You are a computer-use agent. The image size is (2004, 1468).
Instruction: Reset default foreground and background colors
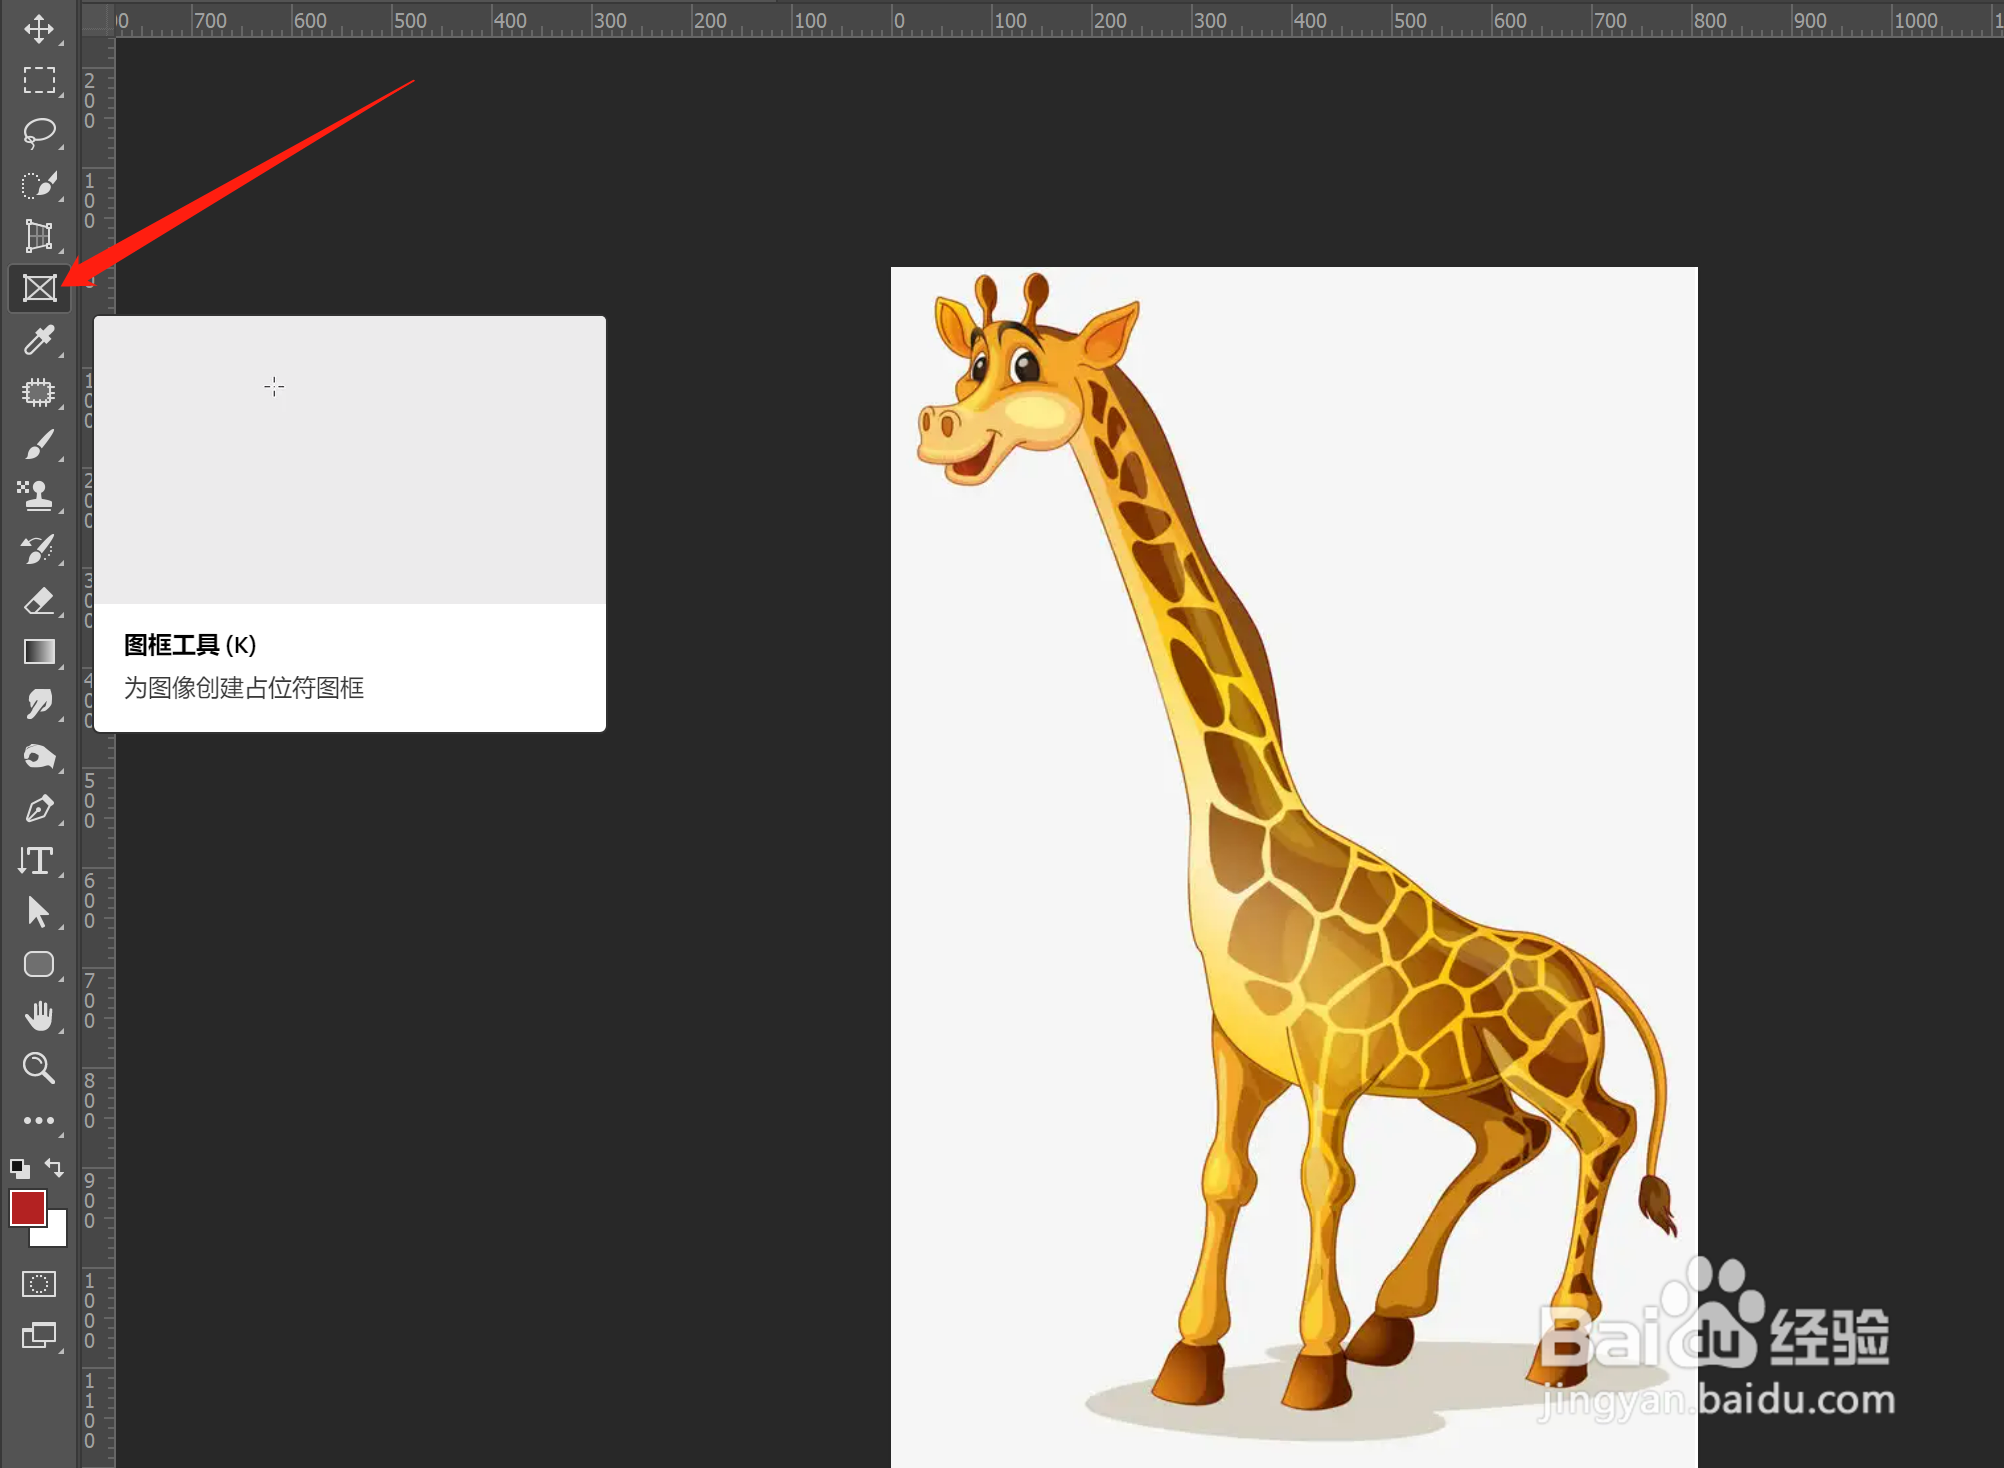tap(19, 1168)
